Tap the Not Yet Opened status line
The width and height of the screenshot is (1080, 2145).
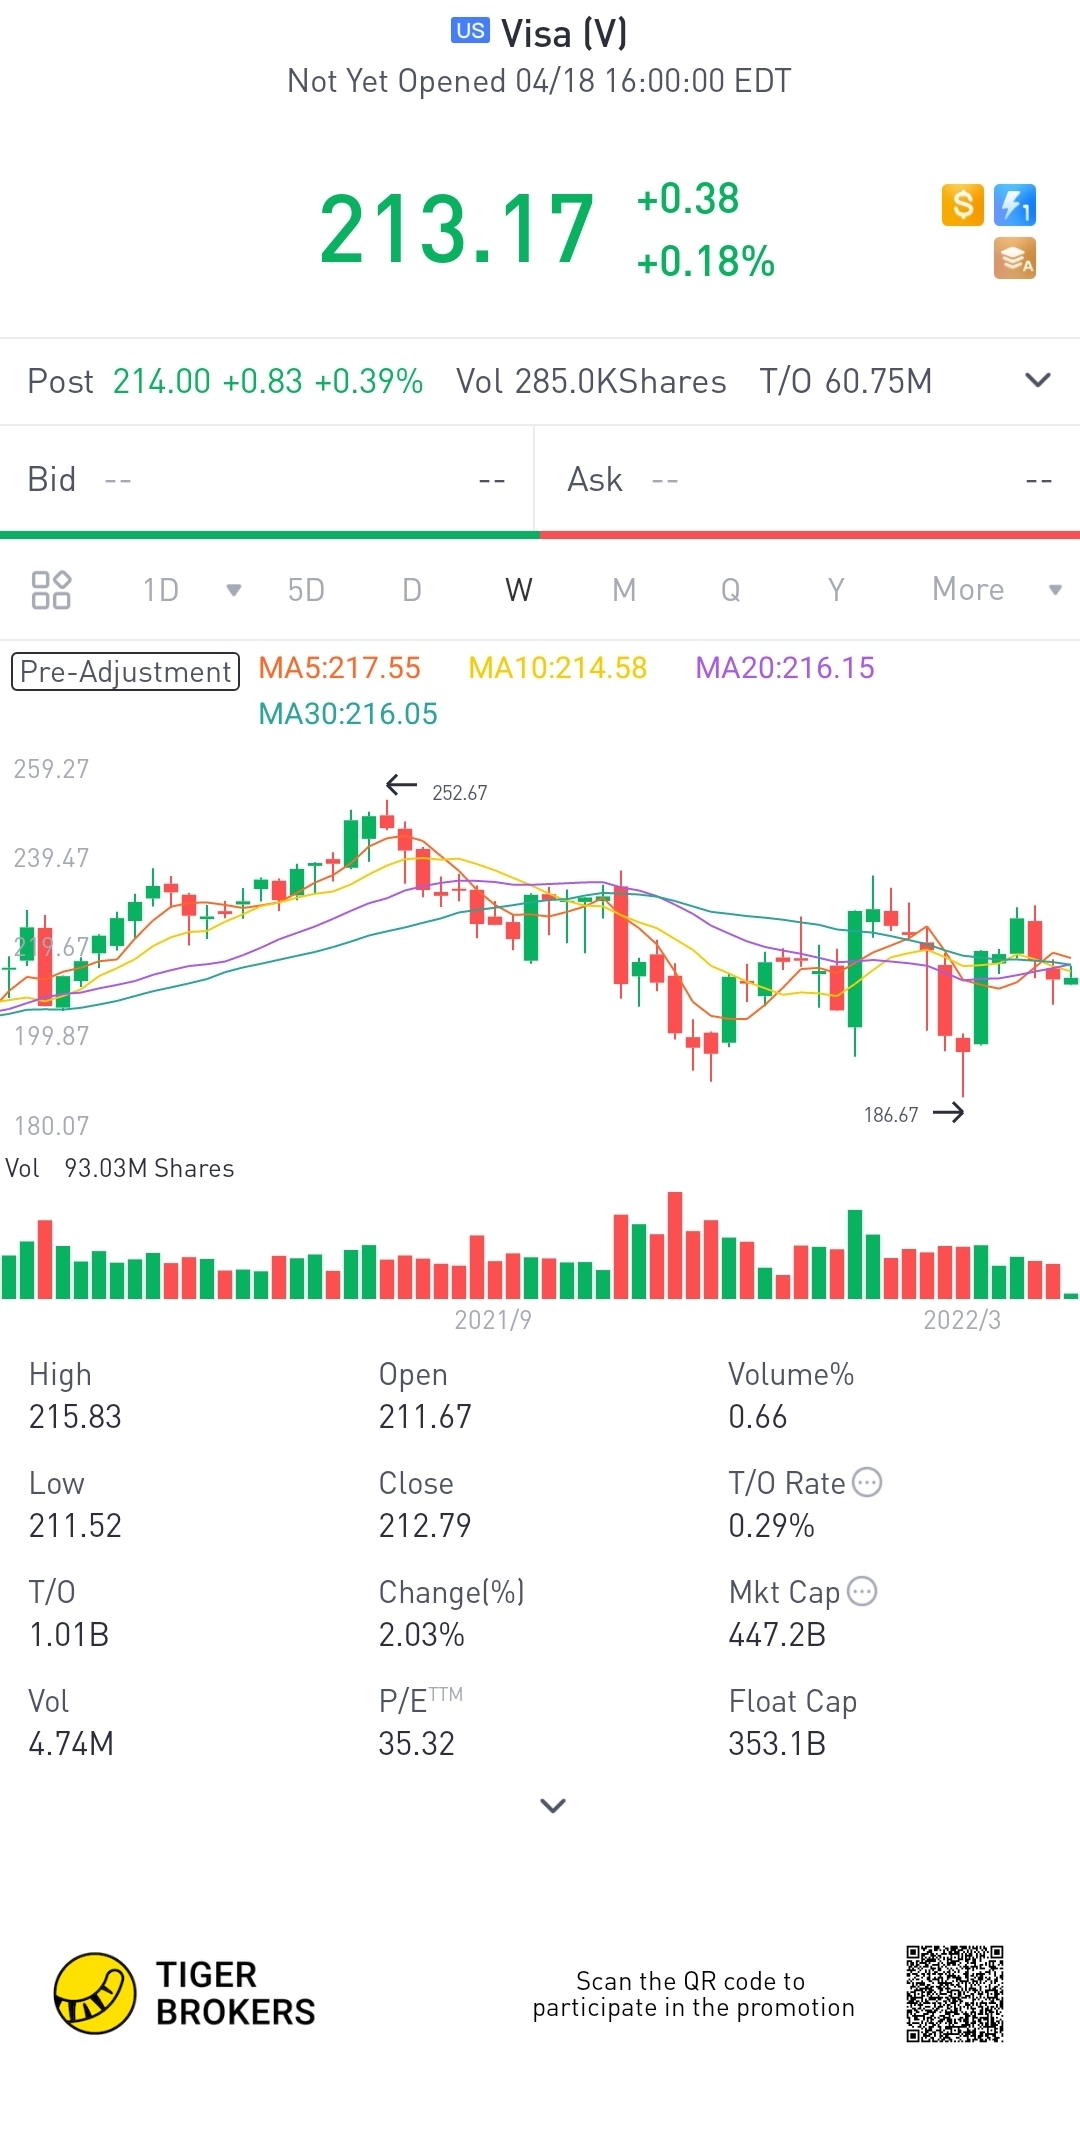pyautogui.click(x=539, y=81)
